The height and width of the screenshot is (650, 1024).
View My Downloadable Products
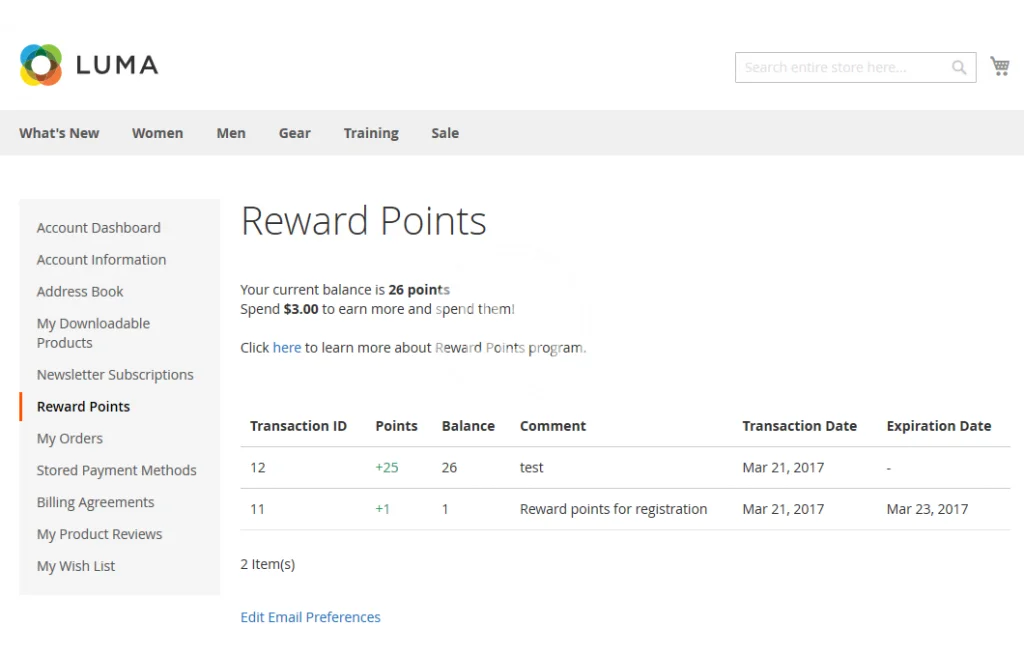(93, 333)
